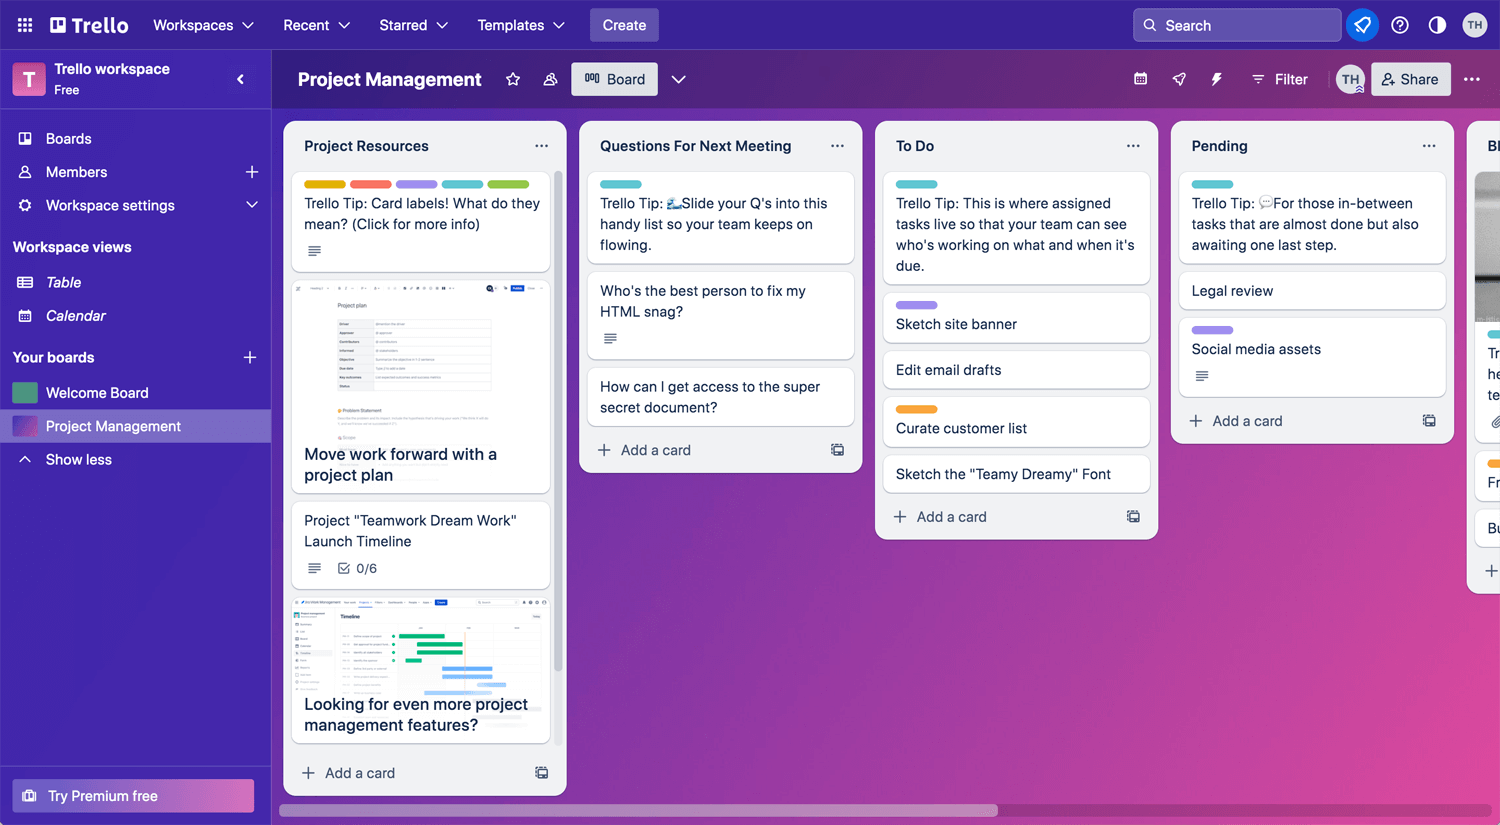This screenshot has height=825, width=1500.
Task: Open the Recent dropdown menu
Action: (x=317, y=25)
